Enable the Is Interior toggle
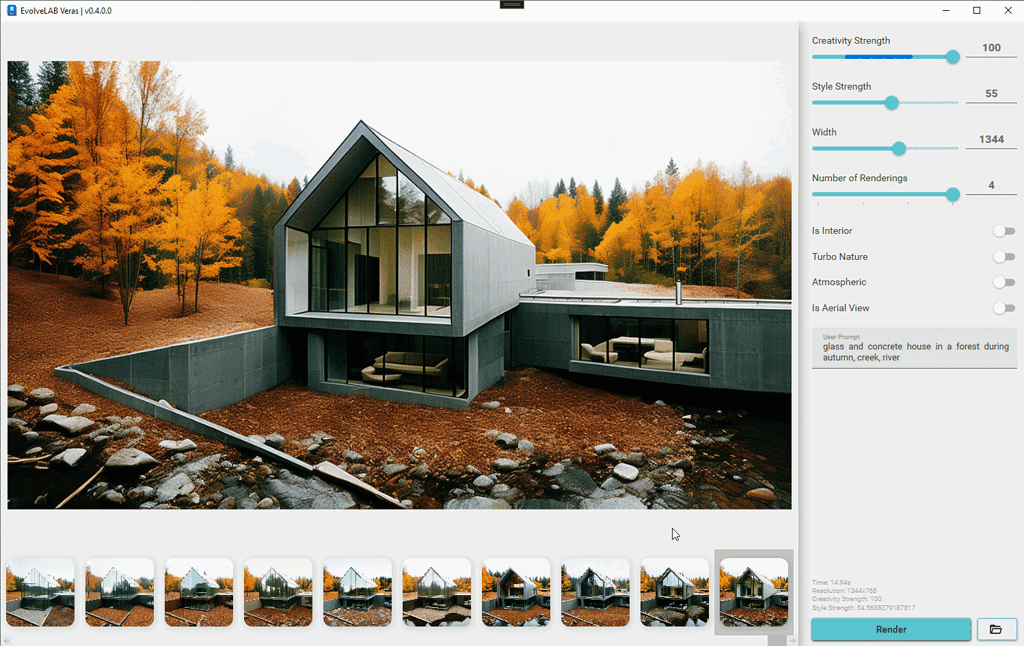Screen dimensions: 1024x646 click(1004, 230)
